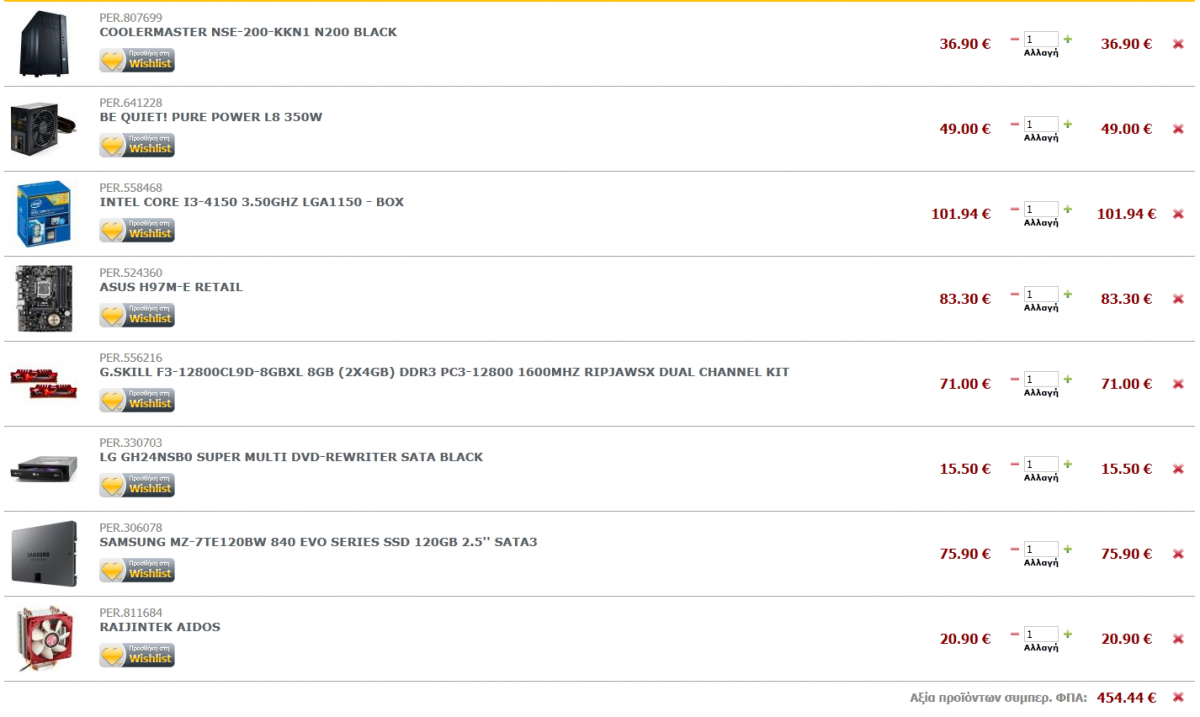Screen dimensions: 1200x717
Task: Decrease quantity of ASUS H97M-E Retail
Action: pyautogui.click(x=1015, y=294)
